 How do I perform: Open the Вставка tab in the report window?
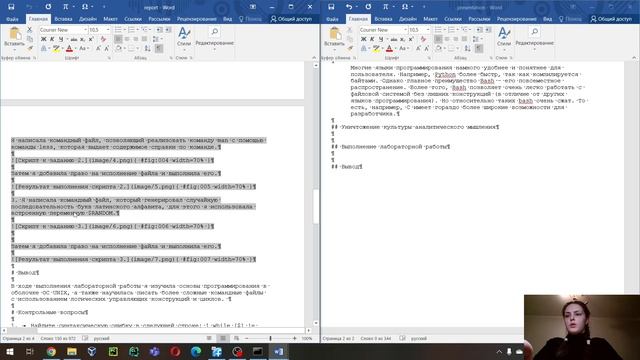(x=63, y=19)
